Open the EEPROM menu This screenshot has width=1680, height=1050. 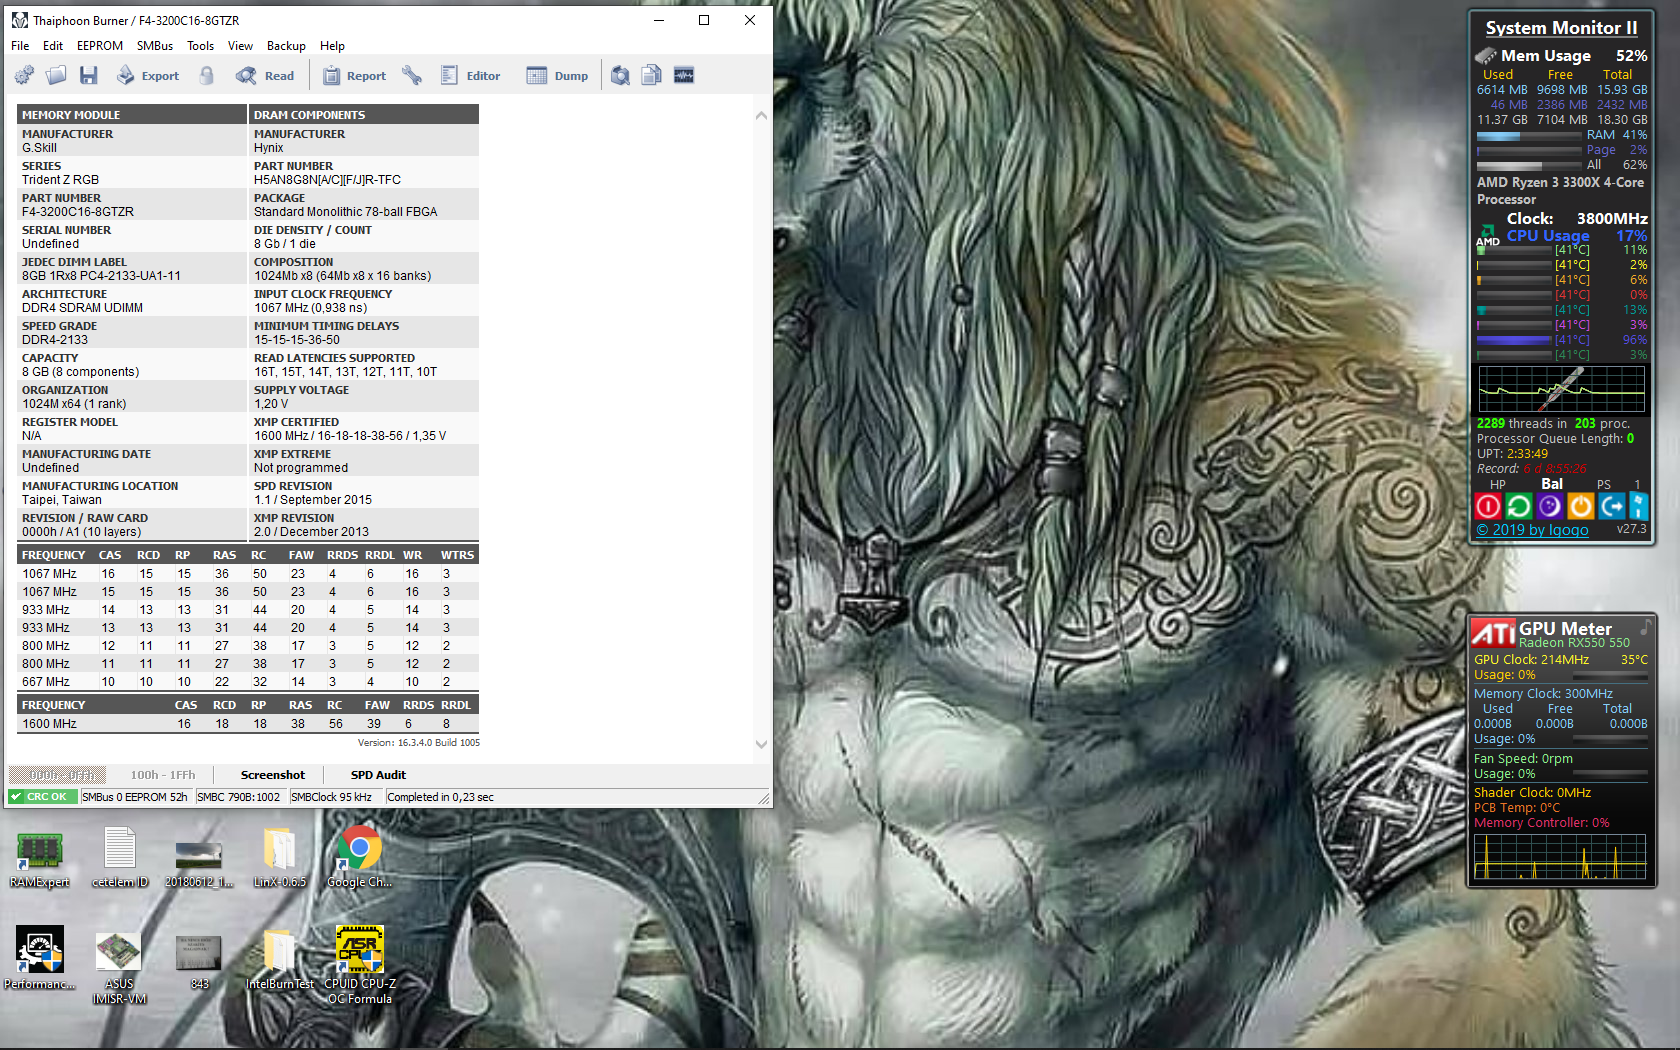coord(100,46)
